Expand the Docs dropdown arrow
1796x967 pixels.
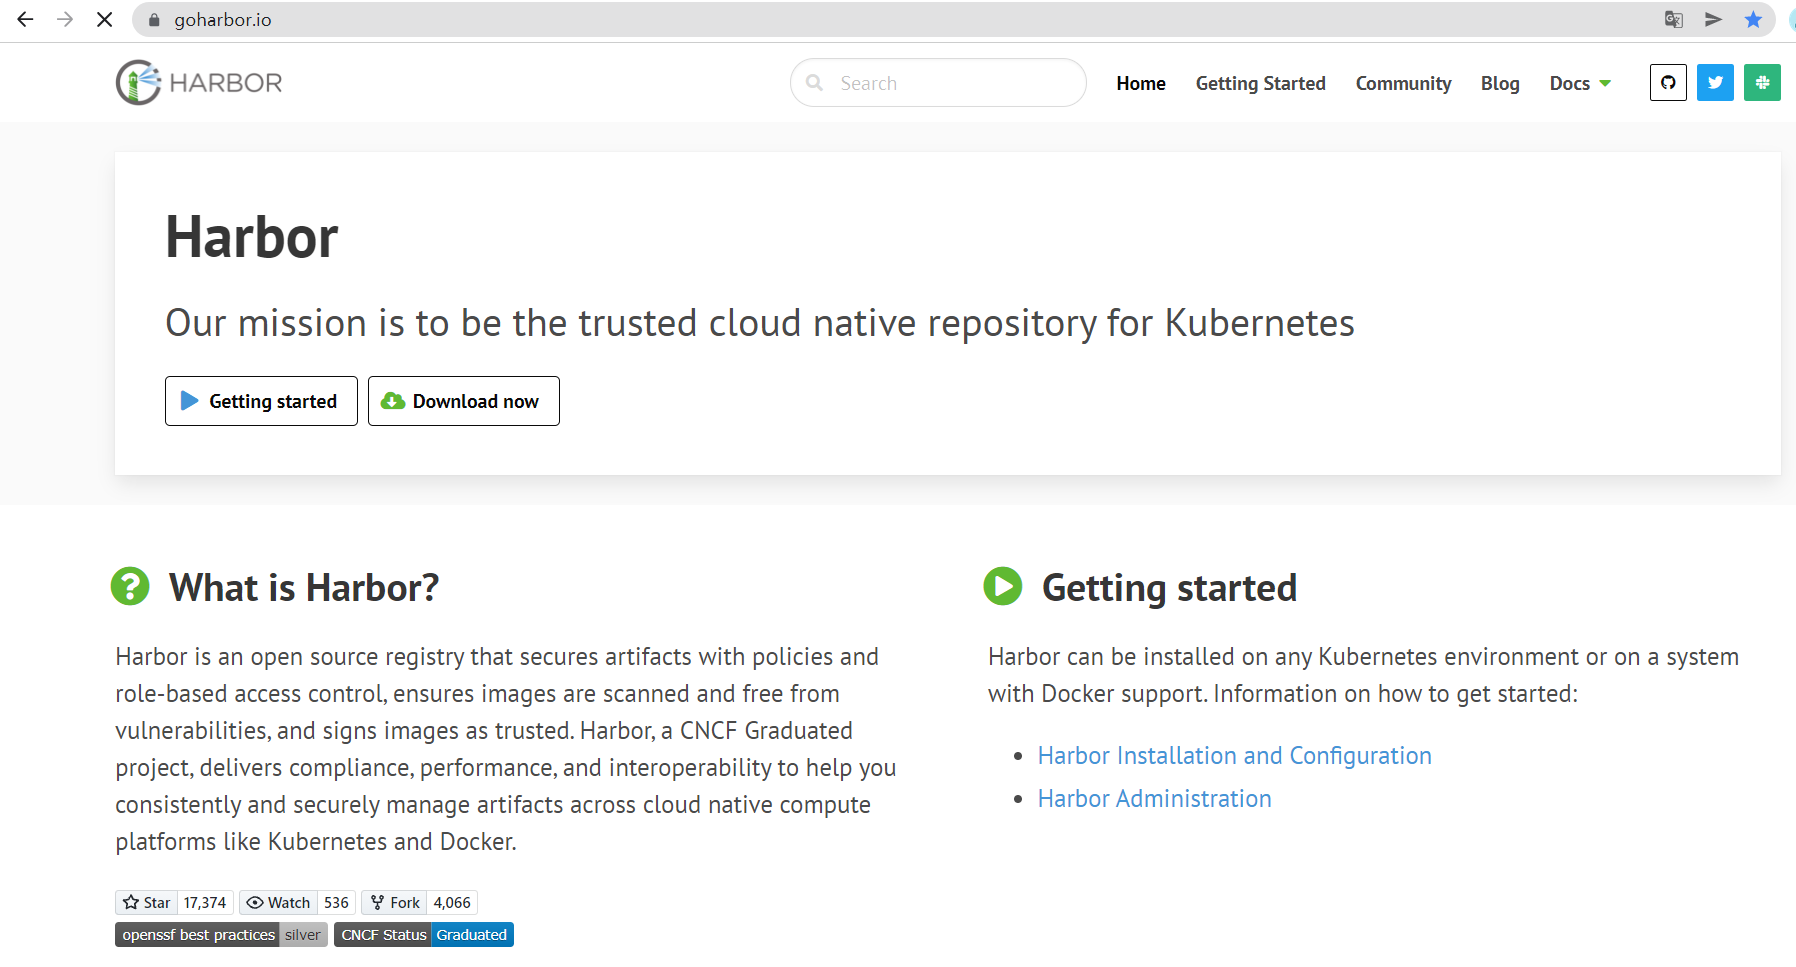(1605, 84)
